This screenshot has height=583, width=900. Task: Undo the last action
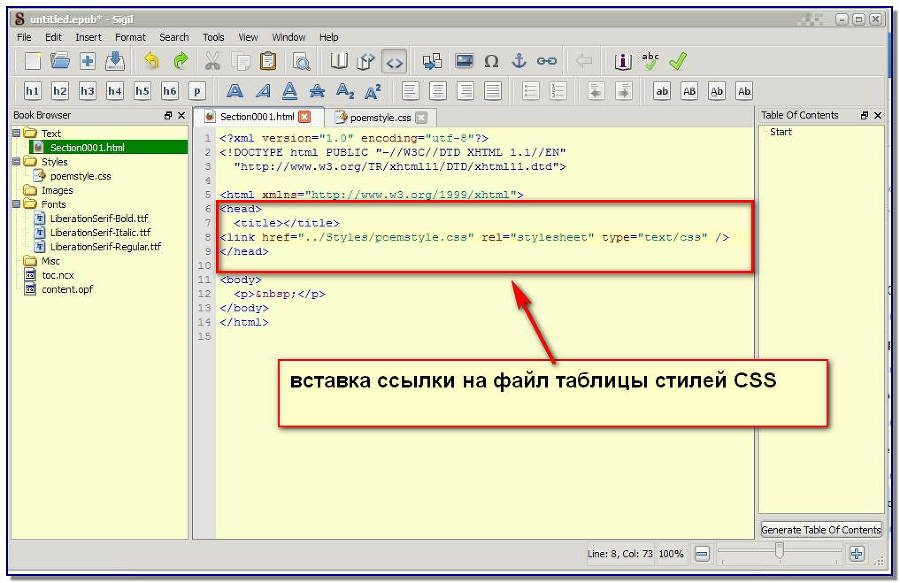click(152, 61)
